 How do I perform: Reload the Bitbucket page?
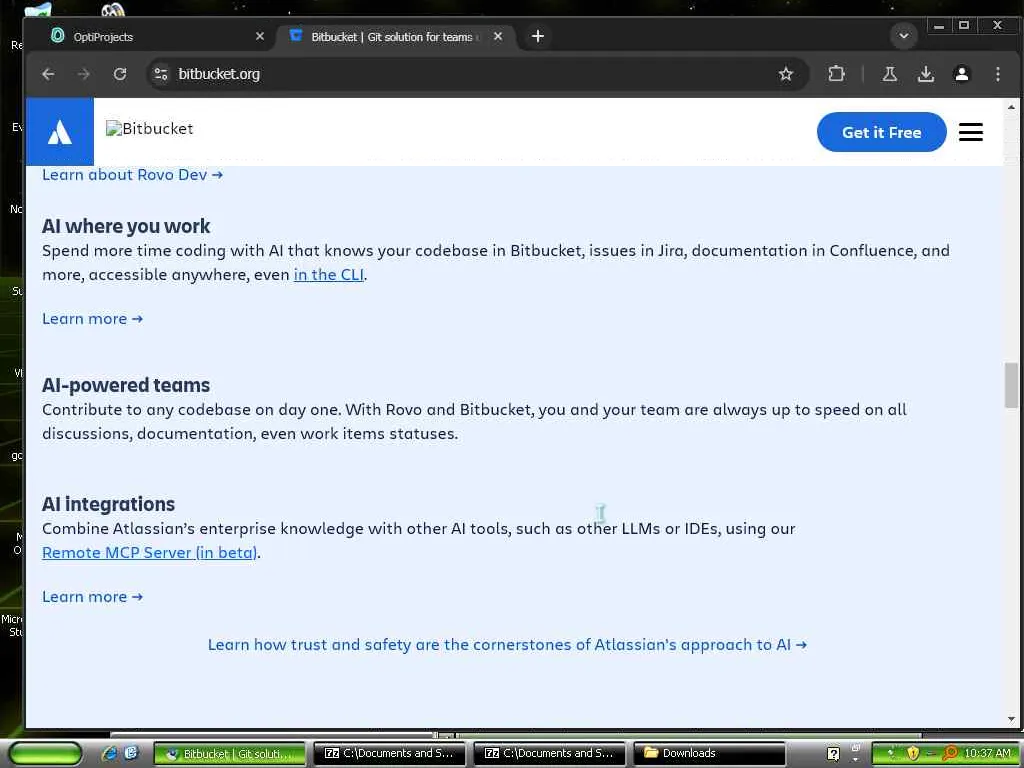(120, 74)
